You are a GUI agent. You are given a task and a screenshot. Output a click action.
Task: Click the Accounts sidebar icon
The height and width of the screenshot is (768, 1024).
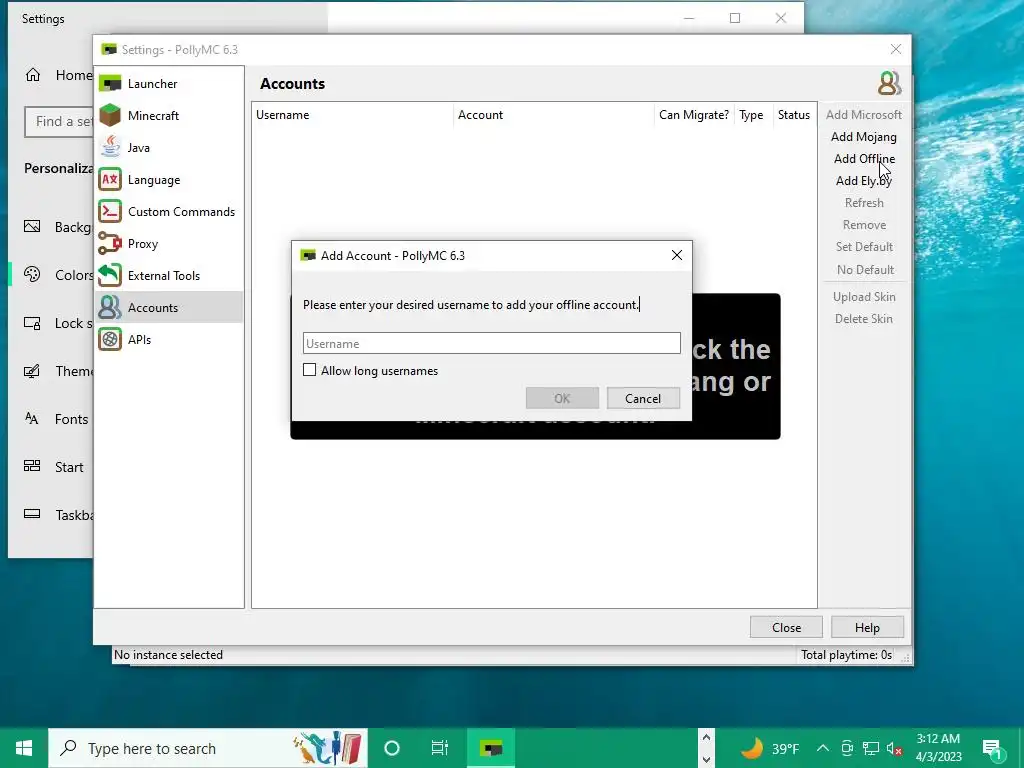click(110, 308)
